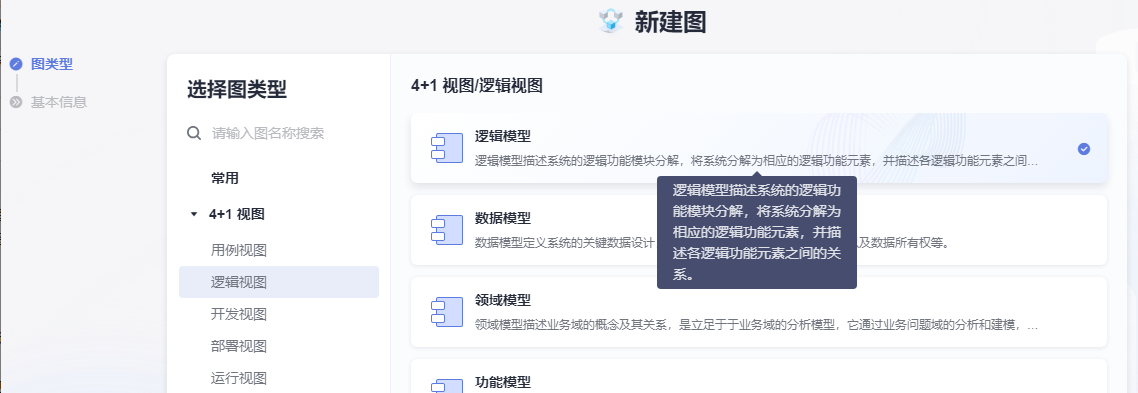Screen dimensions: 1138x393
Task: Click the 4+1 视图/逻辑视图 breadcrumb heading
Action: (x=477, y=86)
